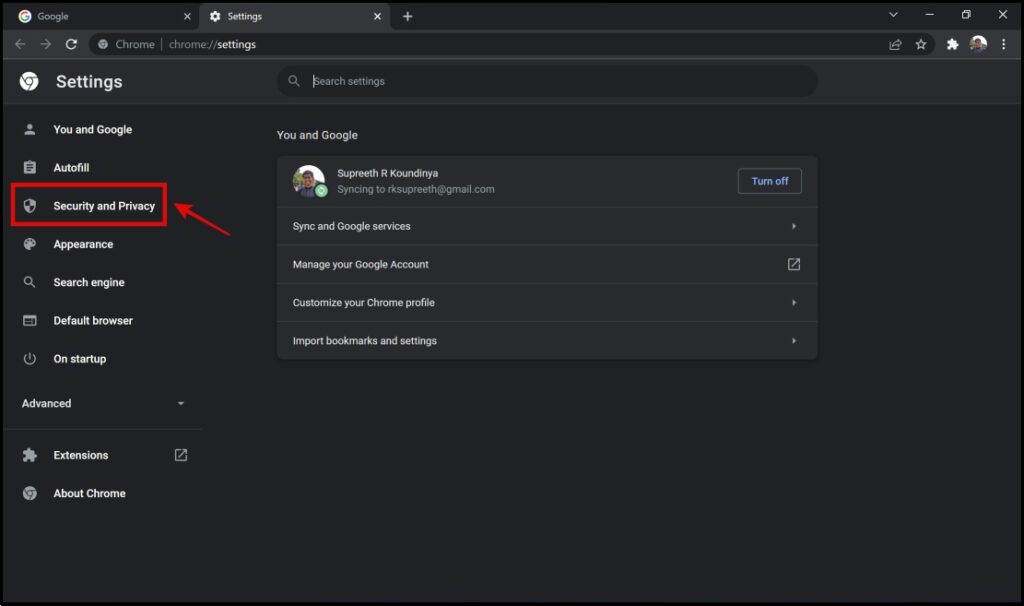Expand Import bookmarks and settings arrow
Screen dimensions: 1024x606
click(x=793, y=341)
